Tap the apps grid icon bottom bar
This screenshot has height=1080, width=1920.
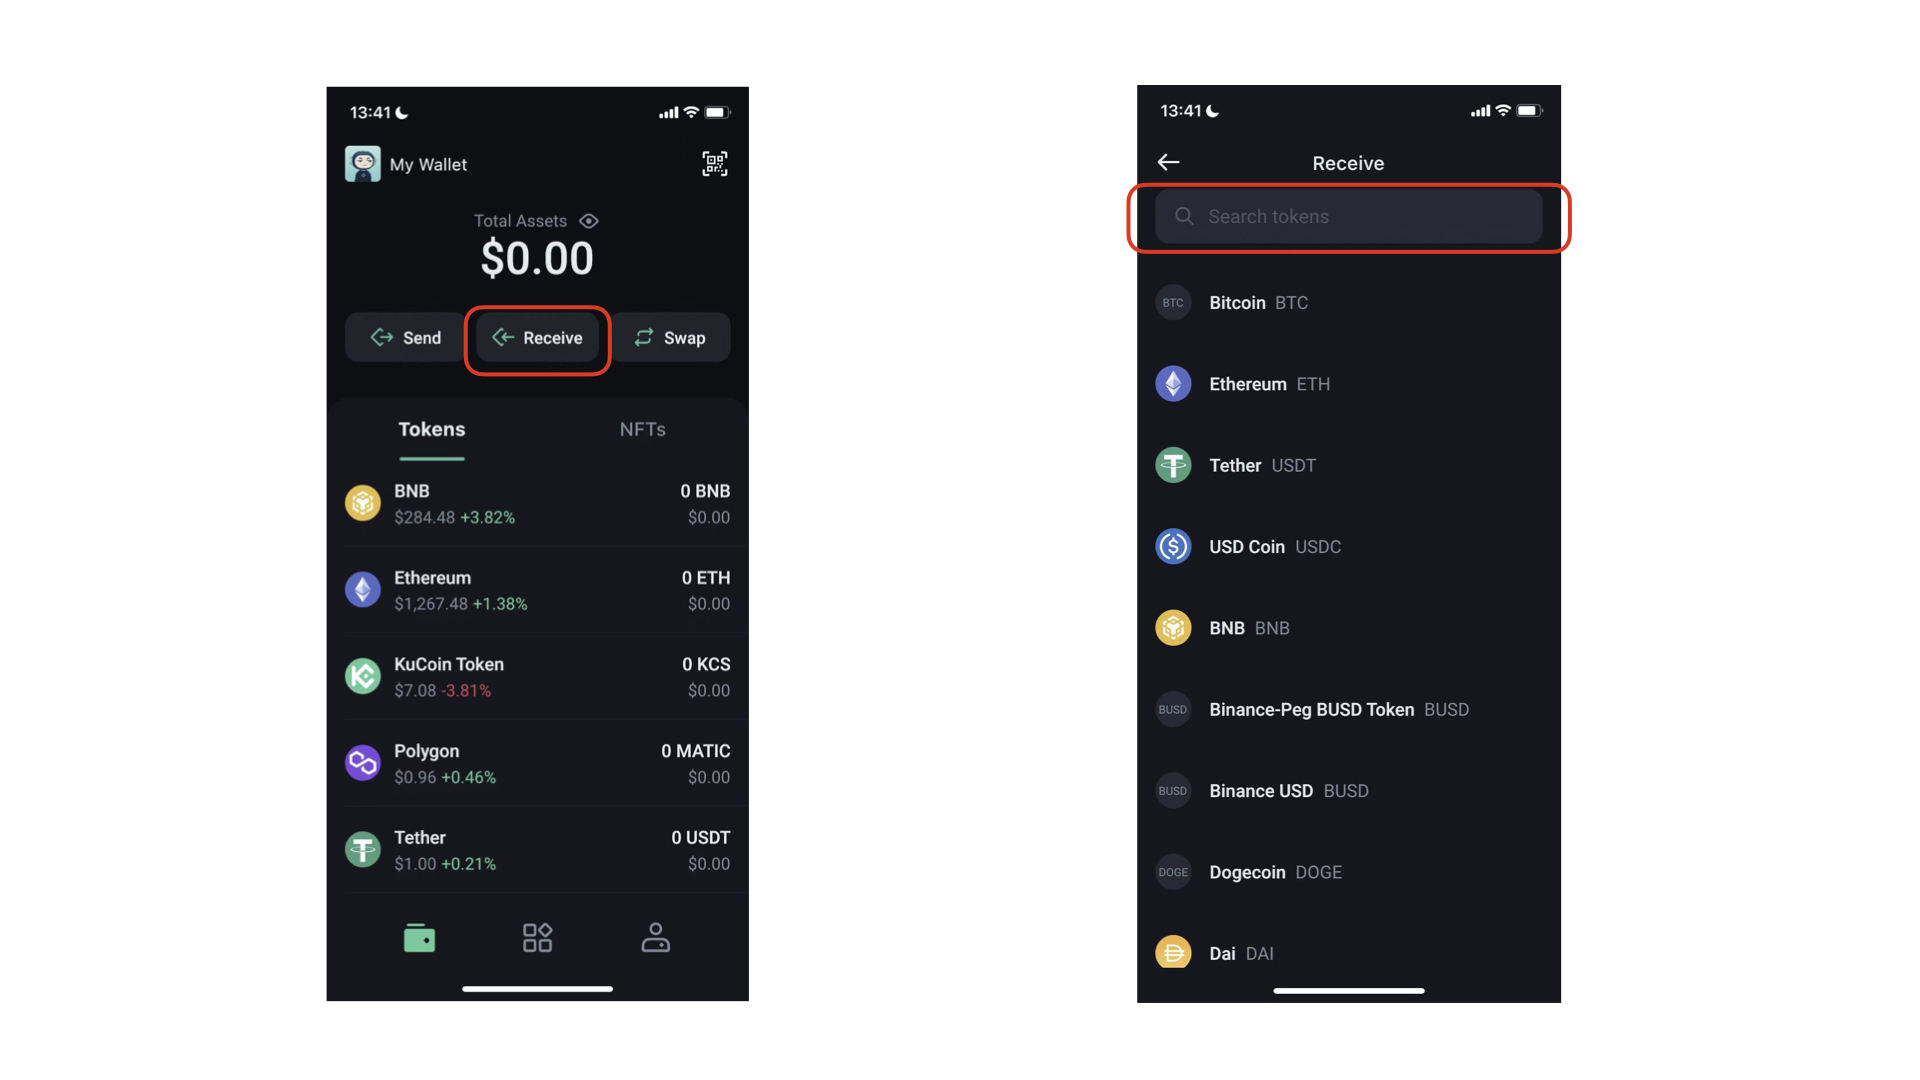tap(538, 939)
